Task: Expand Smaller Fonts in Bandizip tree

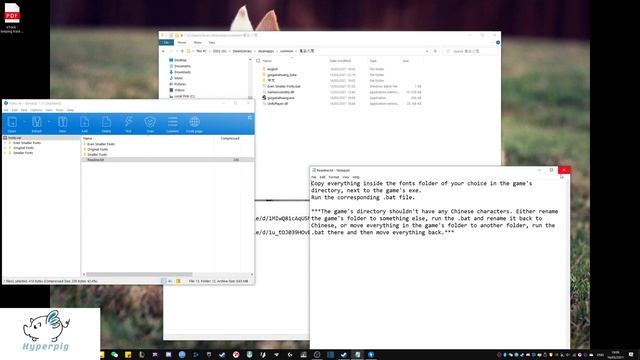Action: (5, 153)
